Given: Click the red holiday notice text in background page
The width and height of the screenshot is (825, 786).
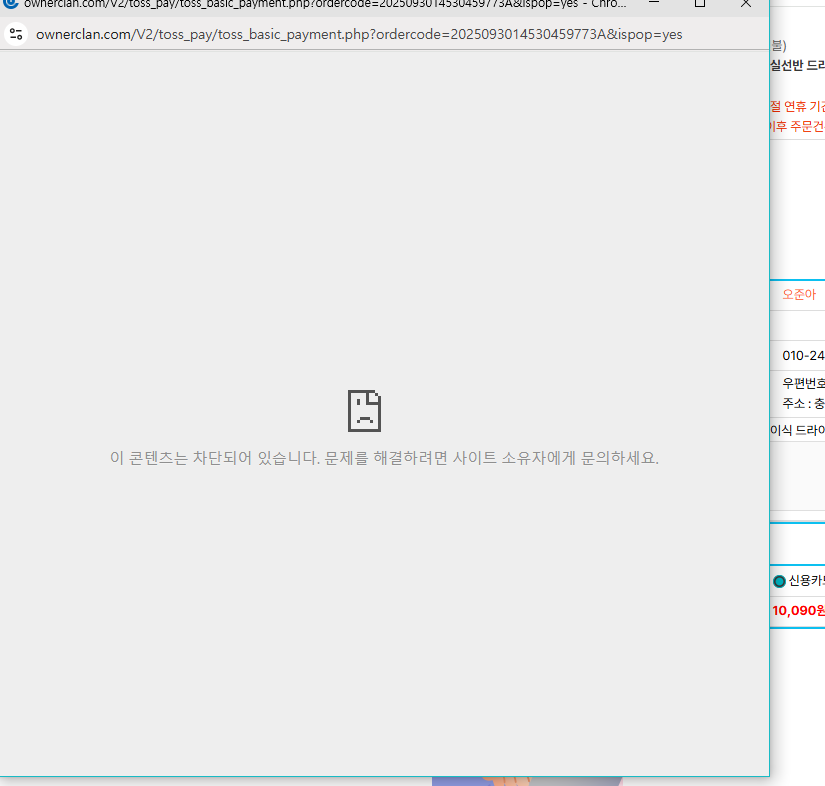Looking at the screenshot, I should 798,116.
